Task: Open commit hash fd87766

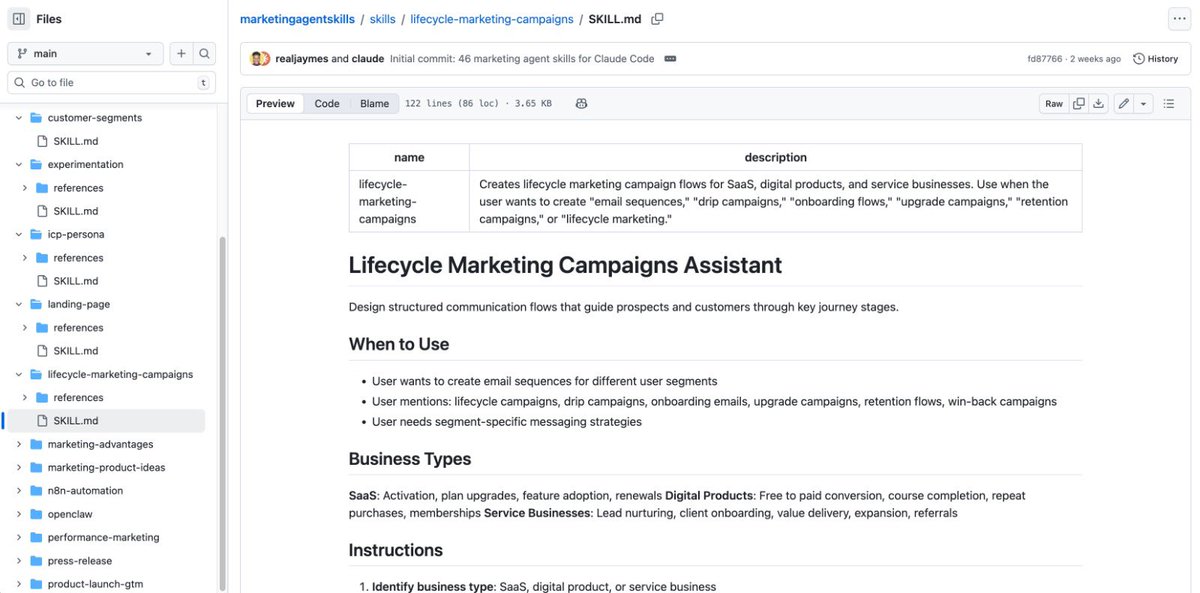Action: pos(1046,59)
